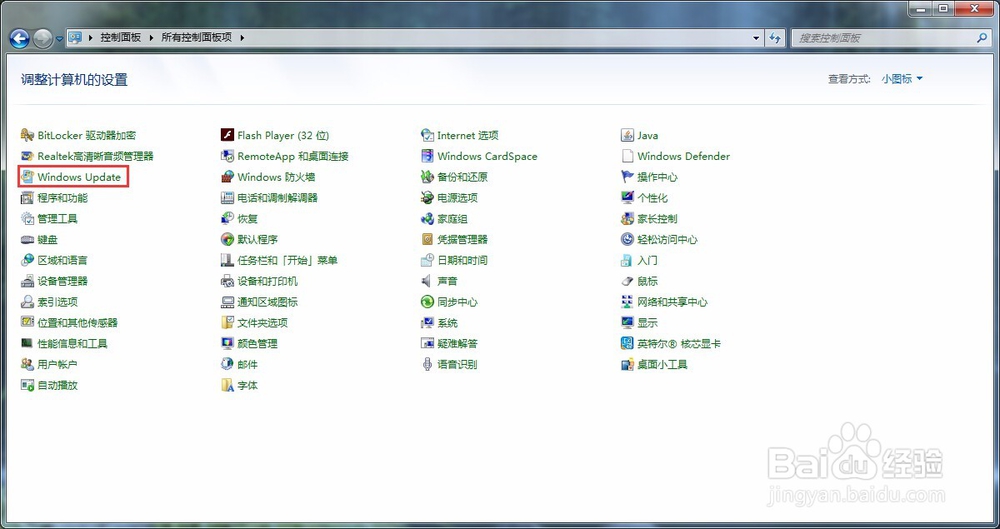
Task: Open the 颜色管理 link
Action: click(257, 343)
